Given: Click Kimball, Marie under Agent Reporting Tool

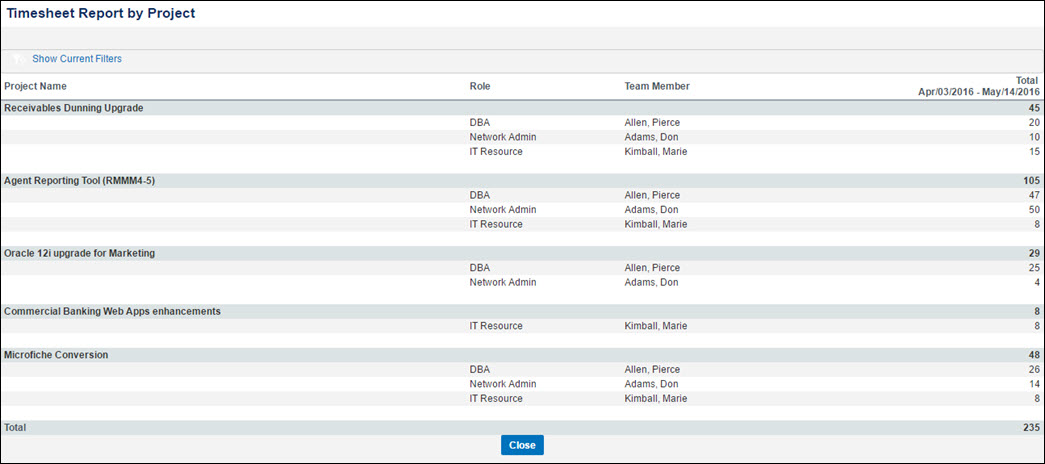Looking at the screenshot, I should [656, 225].
